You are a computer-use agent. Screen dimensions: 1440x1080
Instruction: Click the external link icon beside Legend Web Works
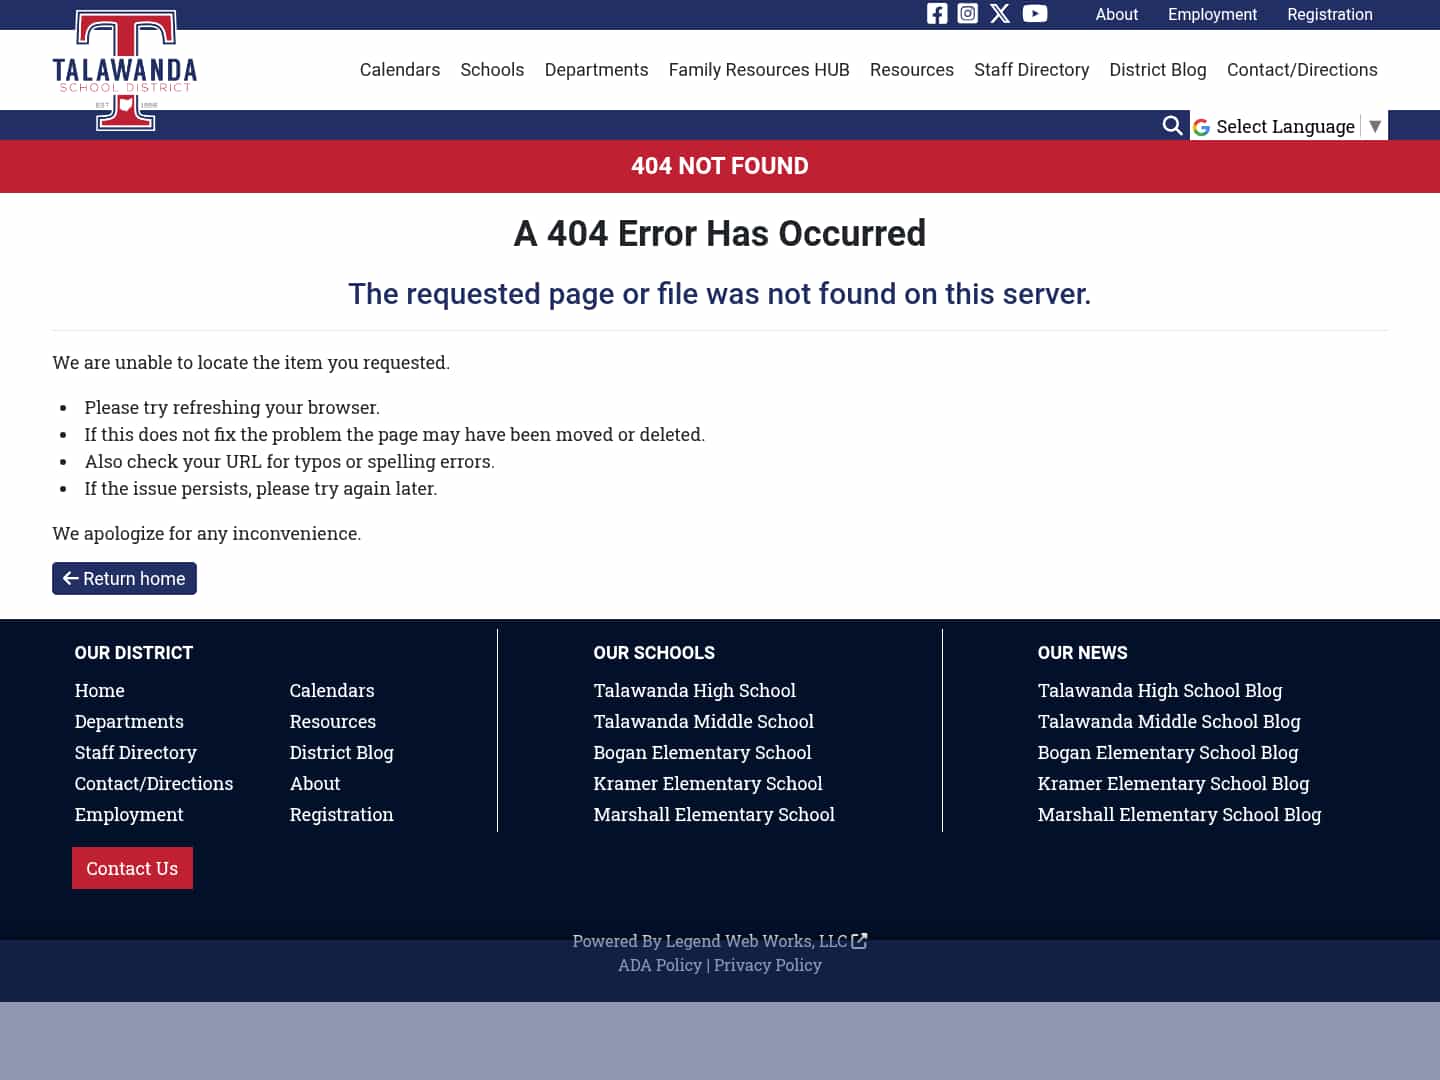point(859,941)
